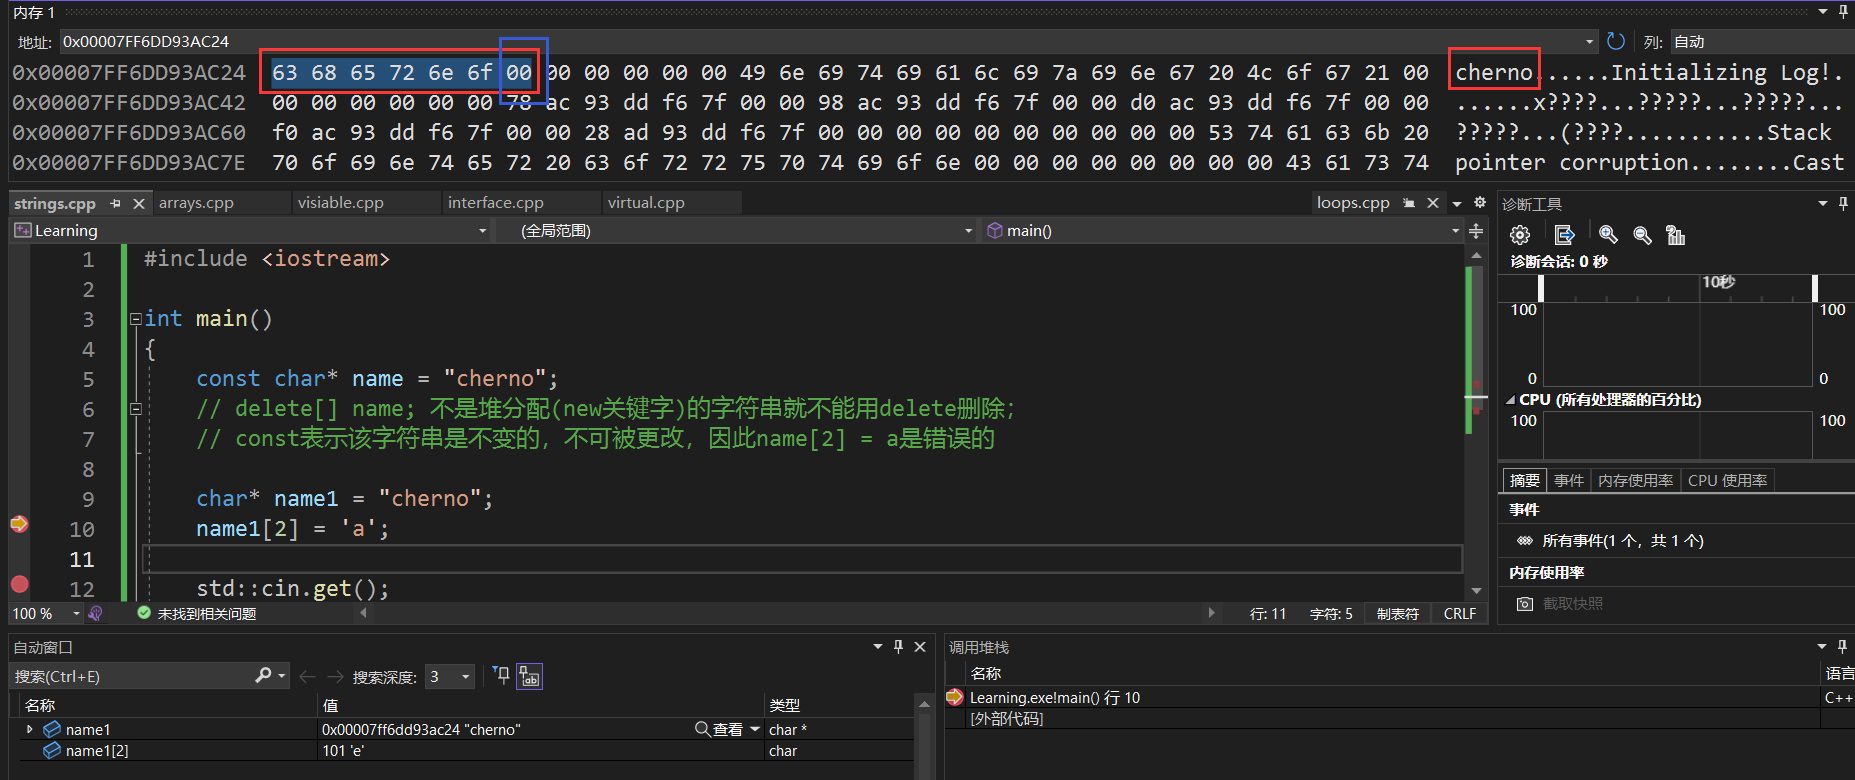The width and height of the screenshot is (1855, 780).
Task: Click the export diagnostic session icon
Action: coord(1565,235)
